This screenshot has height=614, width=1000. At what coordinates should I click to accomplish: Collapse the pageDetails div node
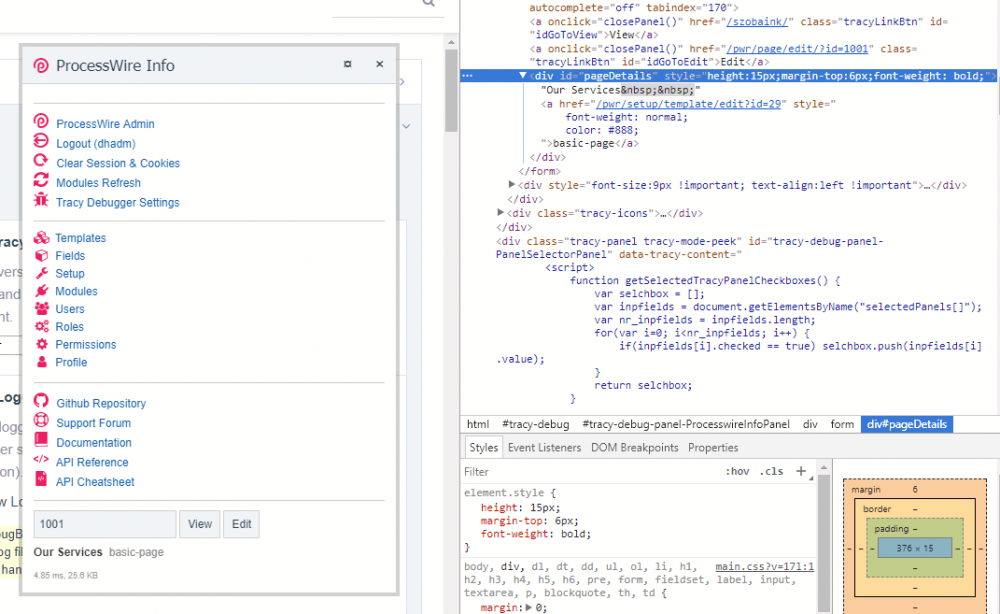click(x=522, y=76)
